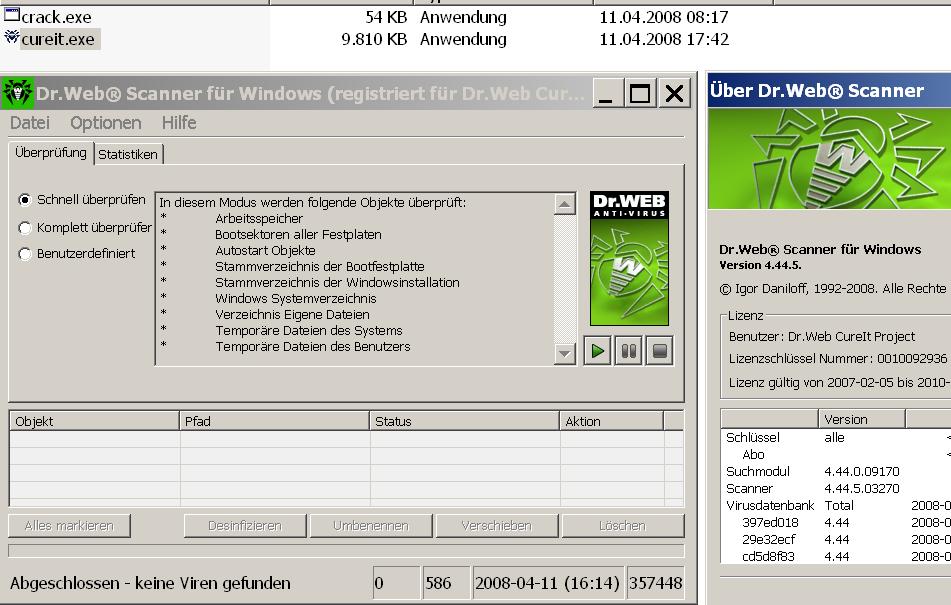Click the 9.810 KB file size
951x605 pixels.
coord(374,39)
